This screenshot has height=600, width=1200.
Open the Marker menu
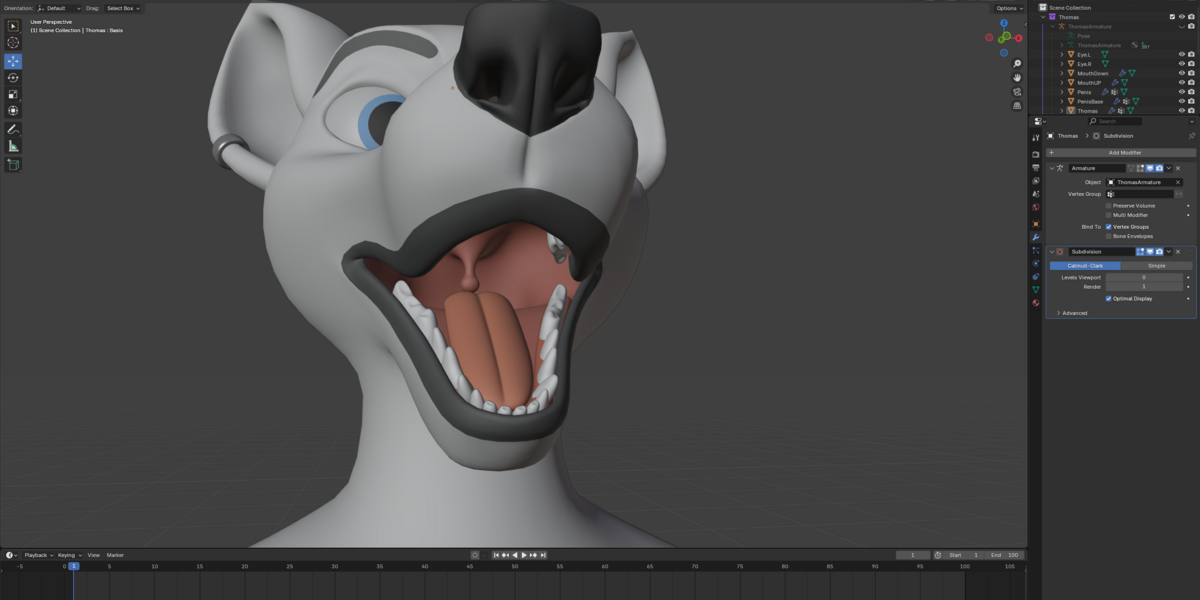point(115,555)
